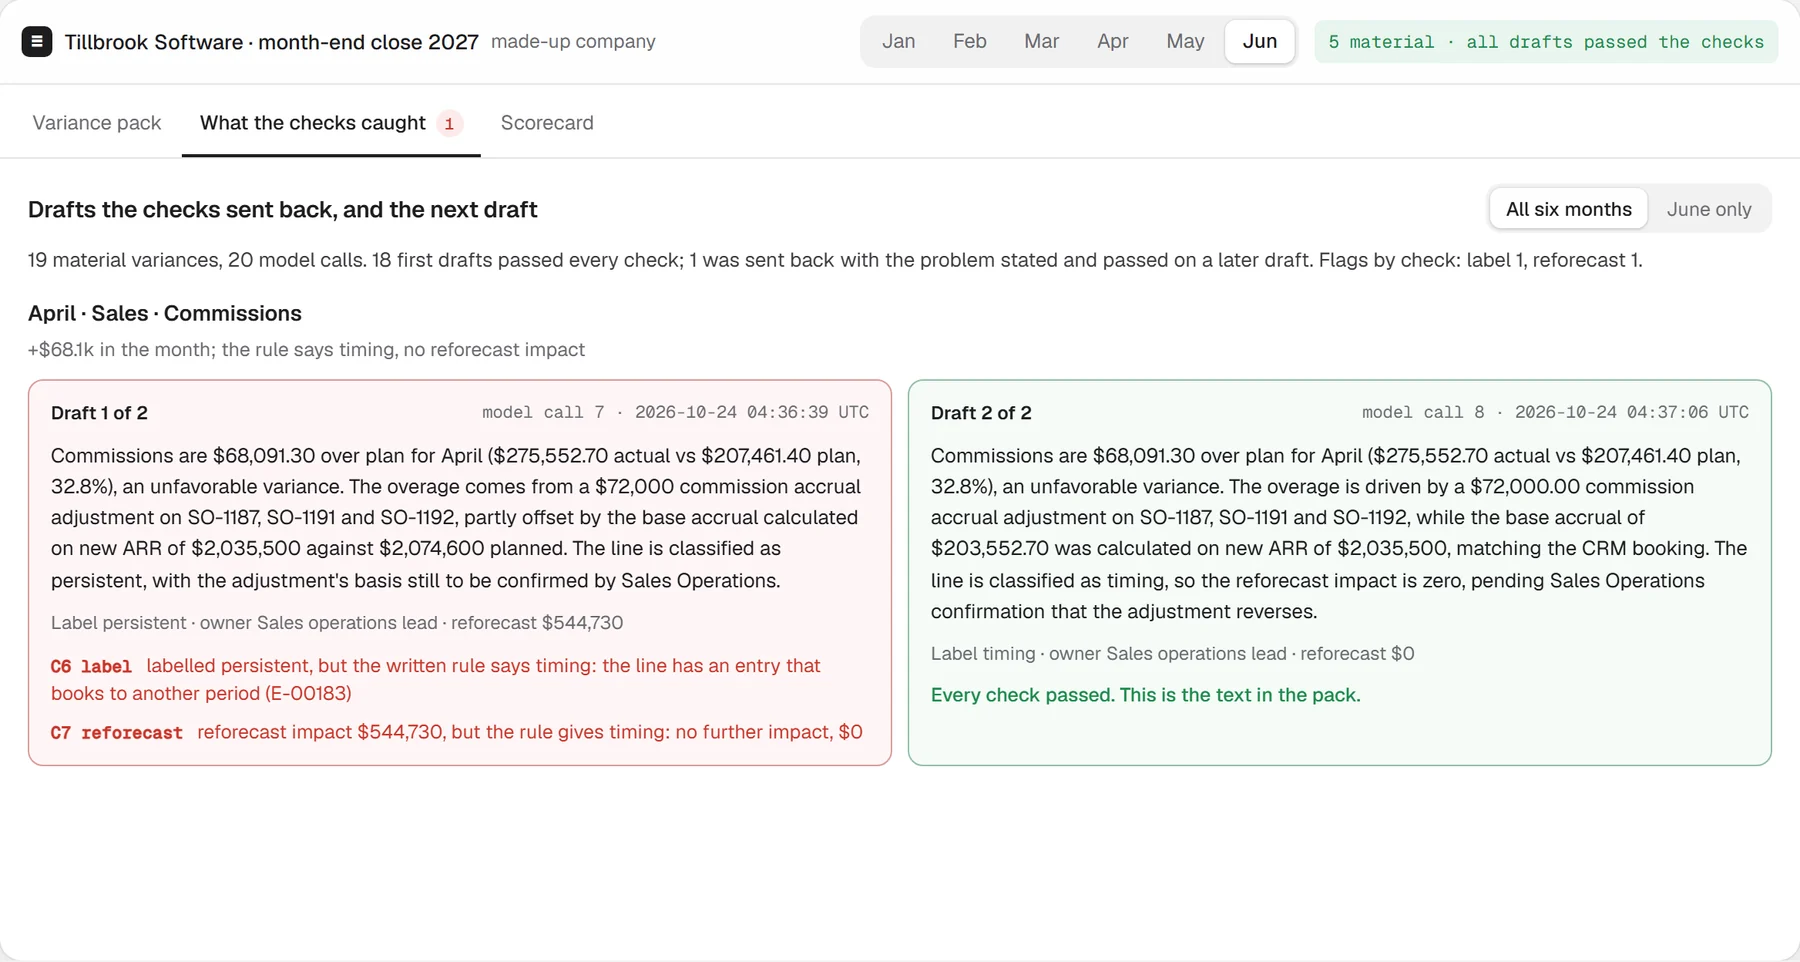Screen dimensions: 1800x962
Task: Click the Draft 1 of 2 heading
Action: click(99, 413)
